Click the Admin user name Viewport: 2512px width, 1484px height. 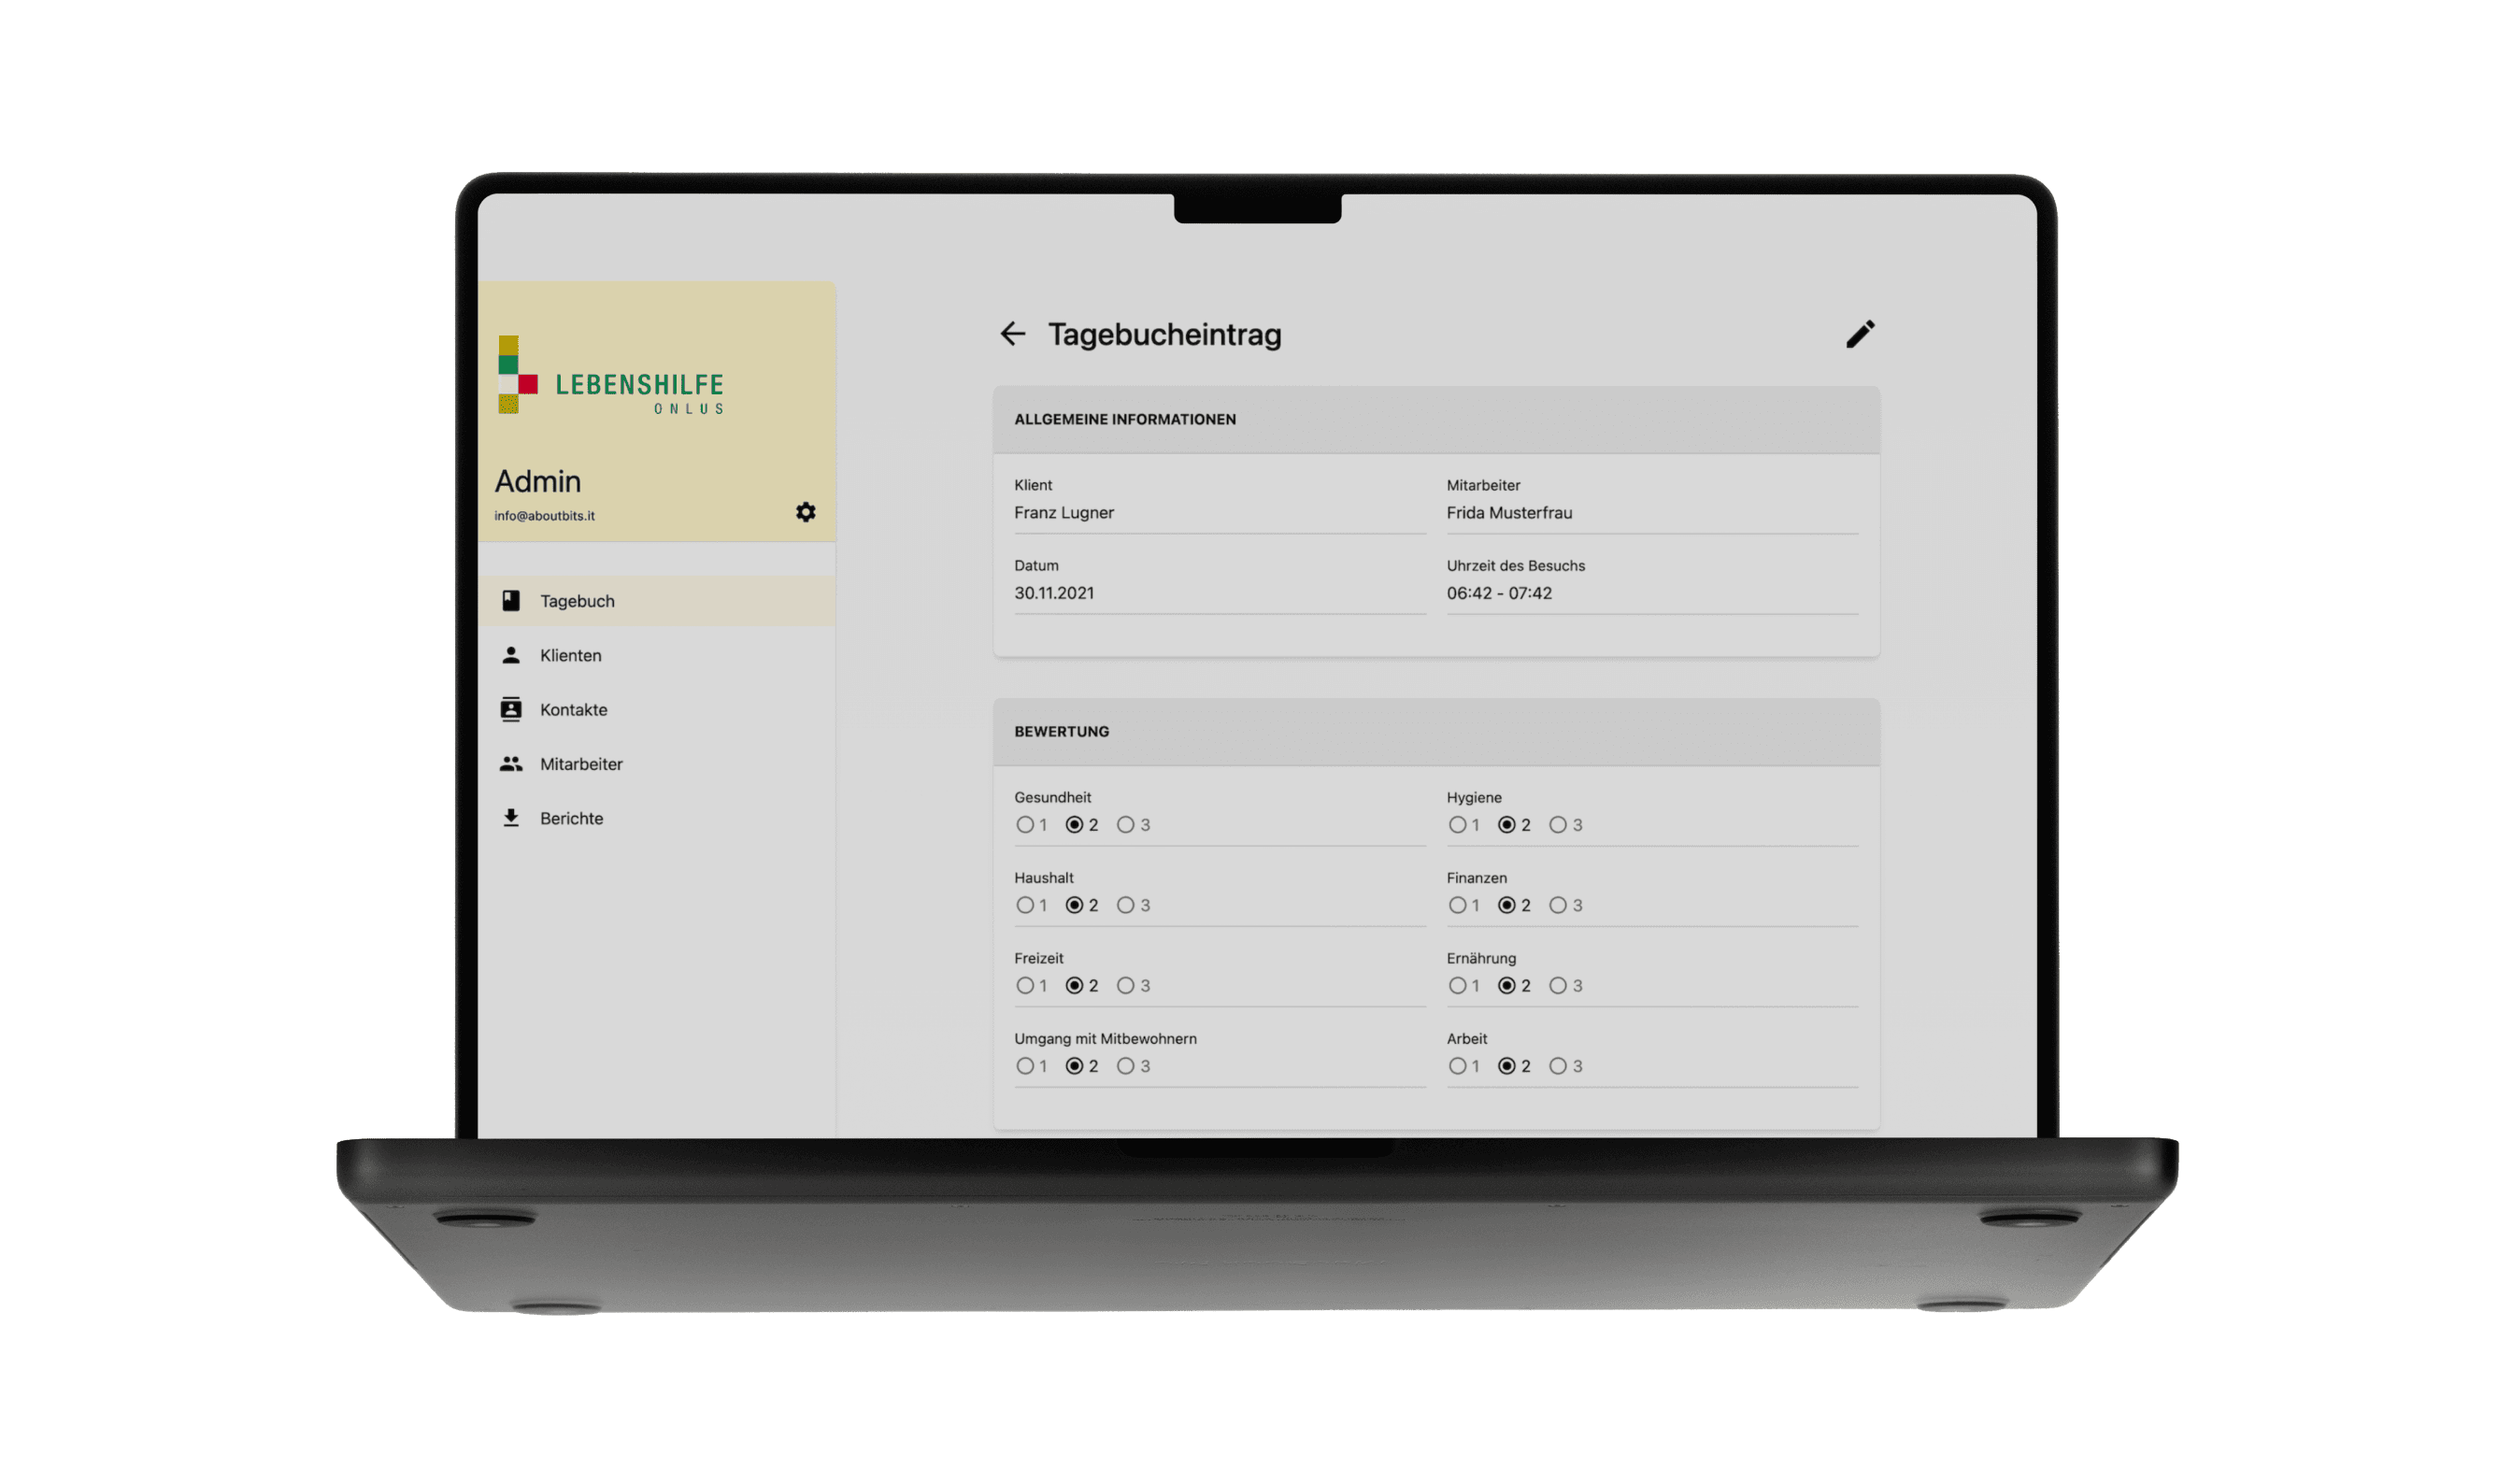point(538,481)
